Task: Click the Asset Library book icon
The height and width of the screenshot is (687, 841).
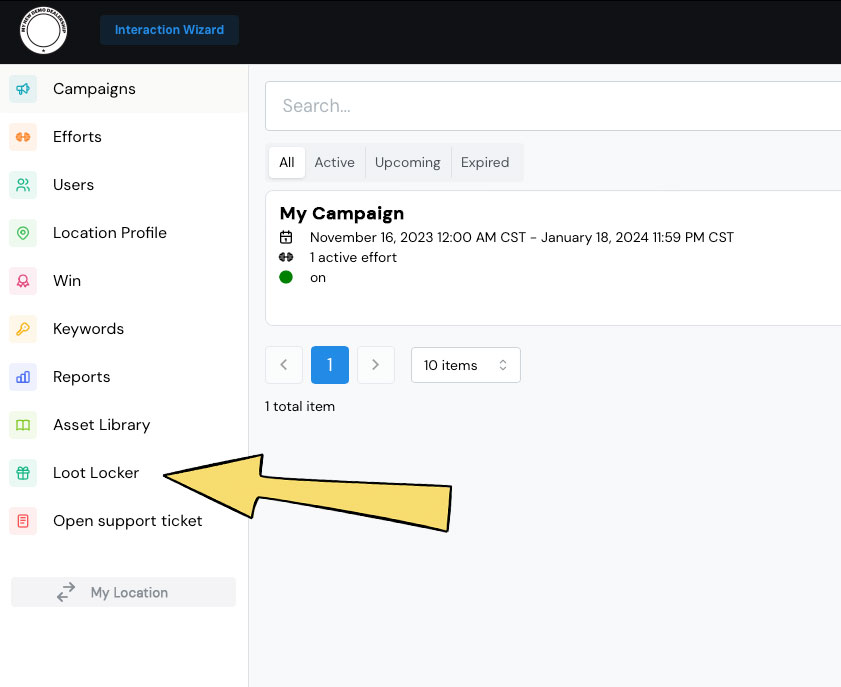Action: coord(23,425)
